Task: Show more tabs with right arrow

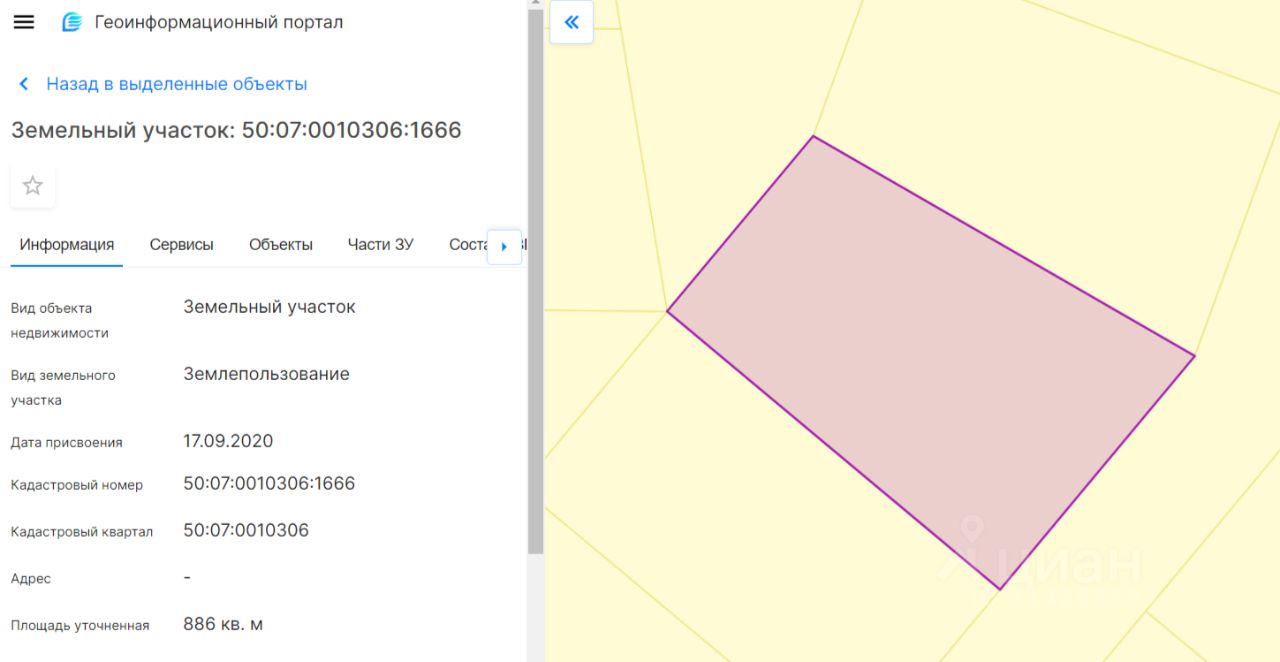Action: click(x=504, y=246)
